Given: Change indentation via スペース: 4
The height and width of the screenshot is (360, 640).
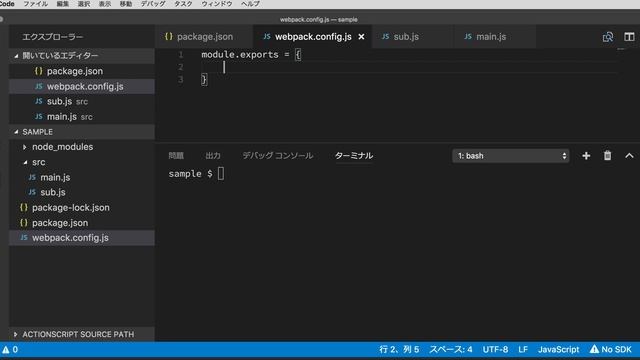Looking at the screenshot, I should 451,349.
